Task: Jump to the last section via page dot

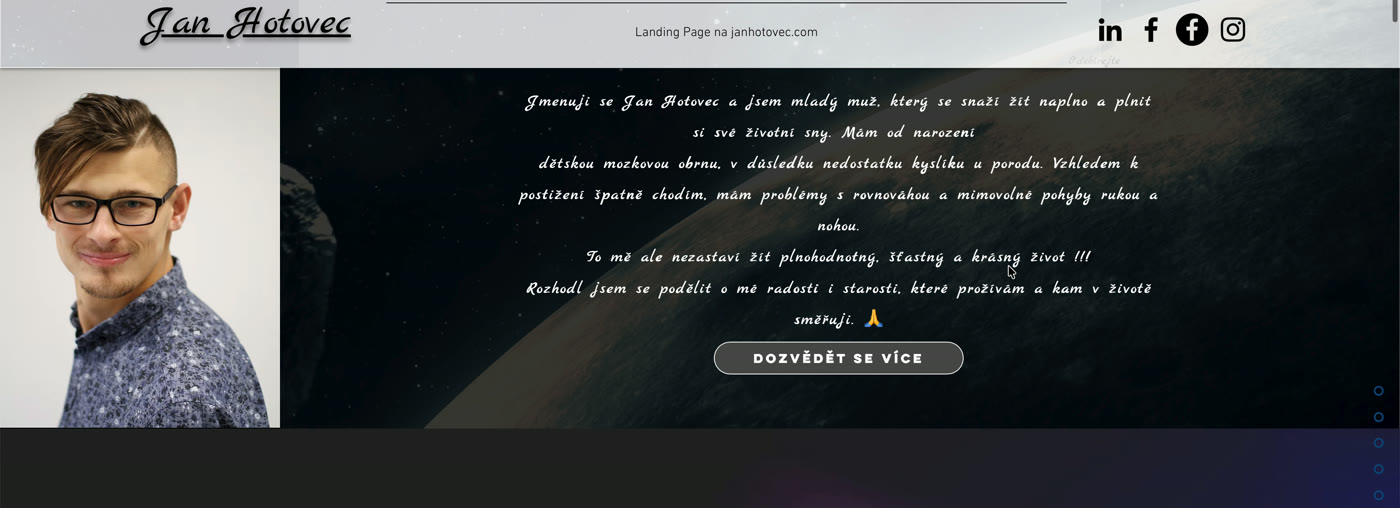Action: click(x=1378, y=495)
